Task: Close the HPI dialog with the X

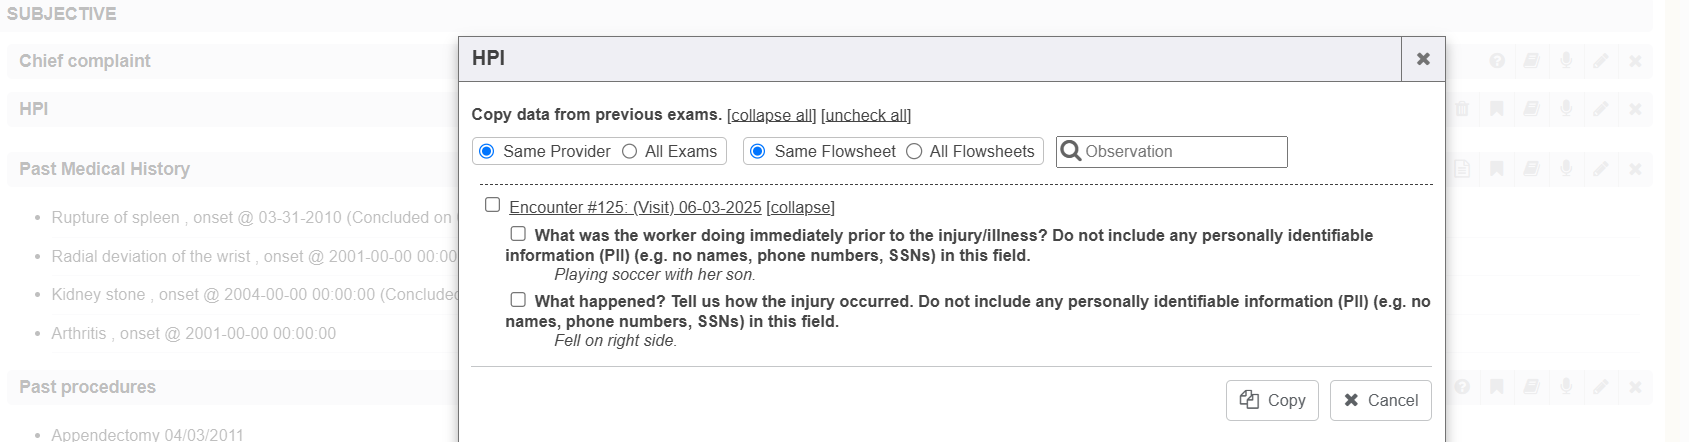Action: coord(1423,59)
